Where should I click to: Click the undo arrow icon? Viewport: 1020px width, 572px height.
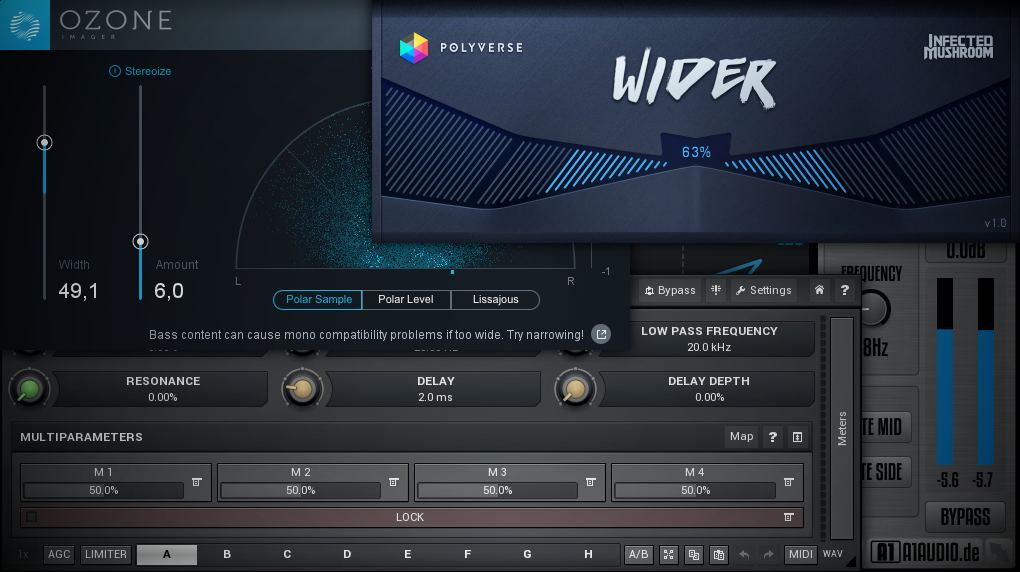coord(744,554)
